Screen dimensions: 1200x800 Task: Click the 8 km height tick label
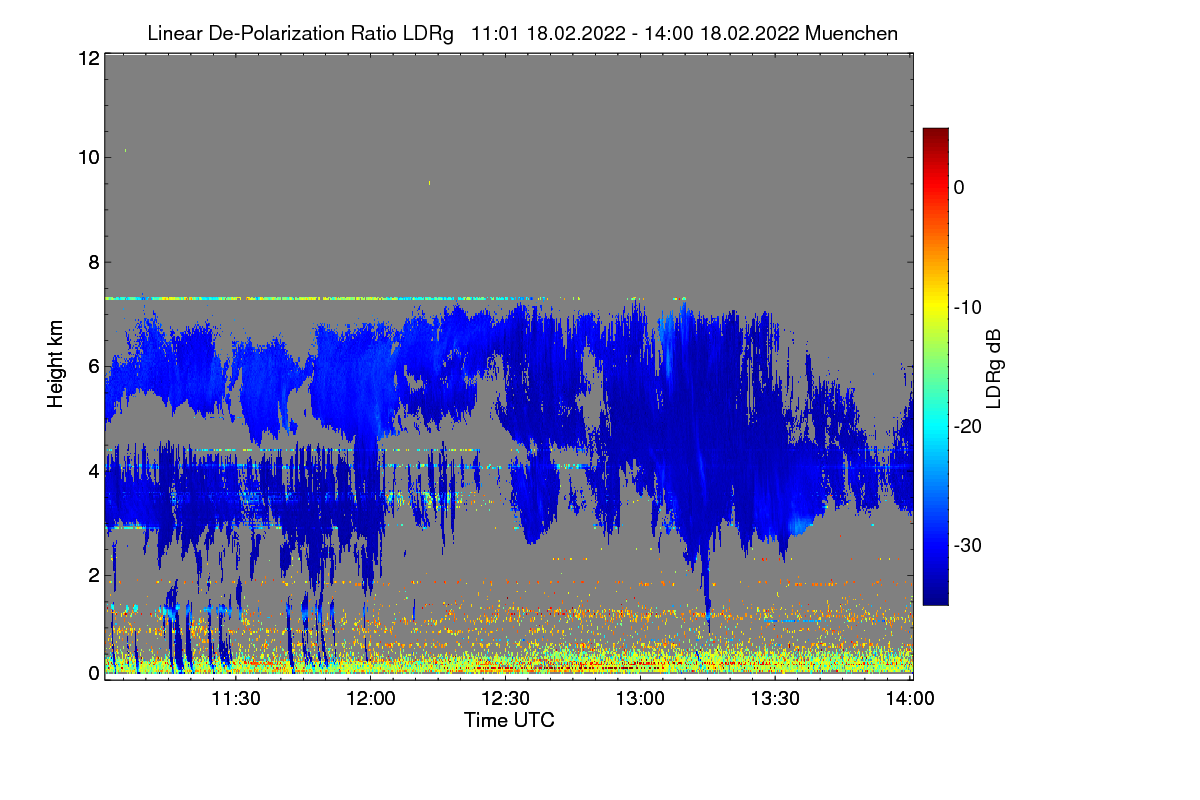coord(92,262)
